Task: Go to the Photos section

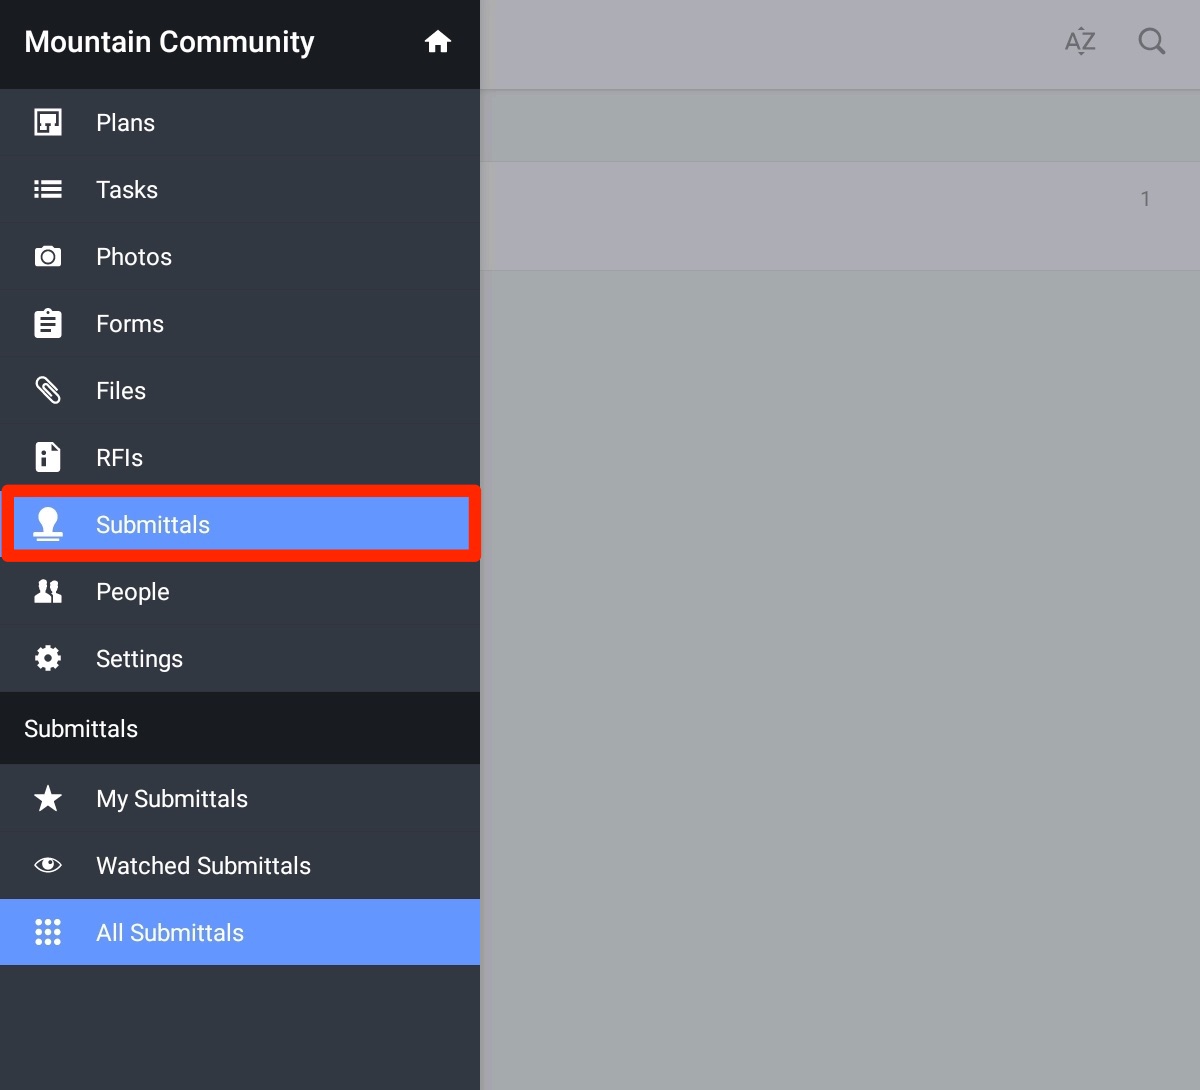Action: pyautogui.click(x=134, y=257)
